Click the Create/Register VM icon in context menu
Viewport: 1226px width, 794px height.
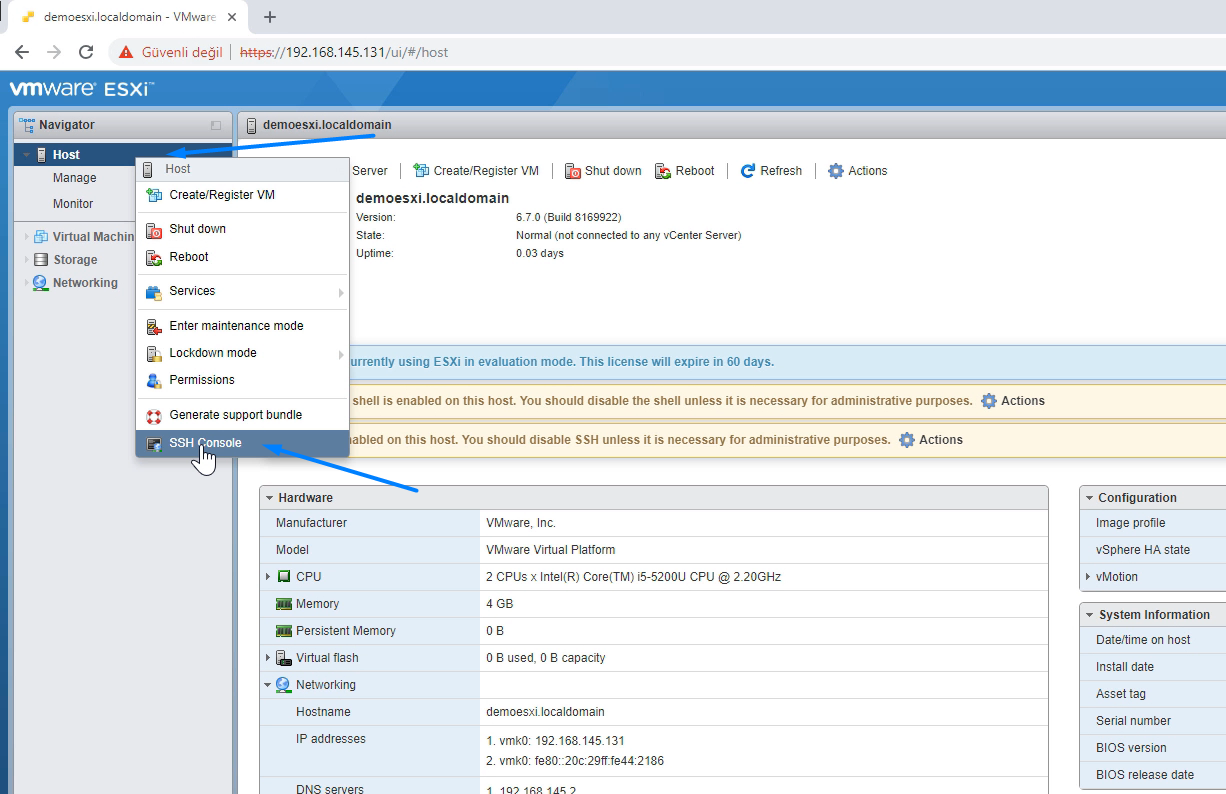point(154,195)
